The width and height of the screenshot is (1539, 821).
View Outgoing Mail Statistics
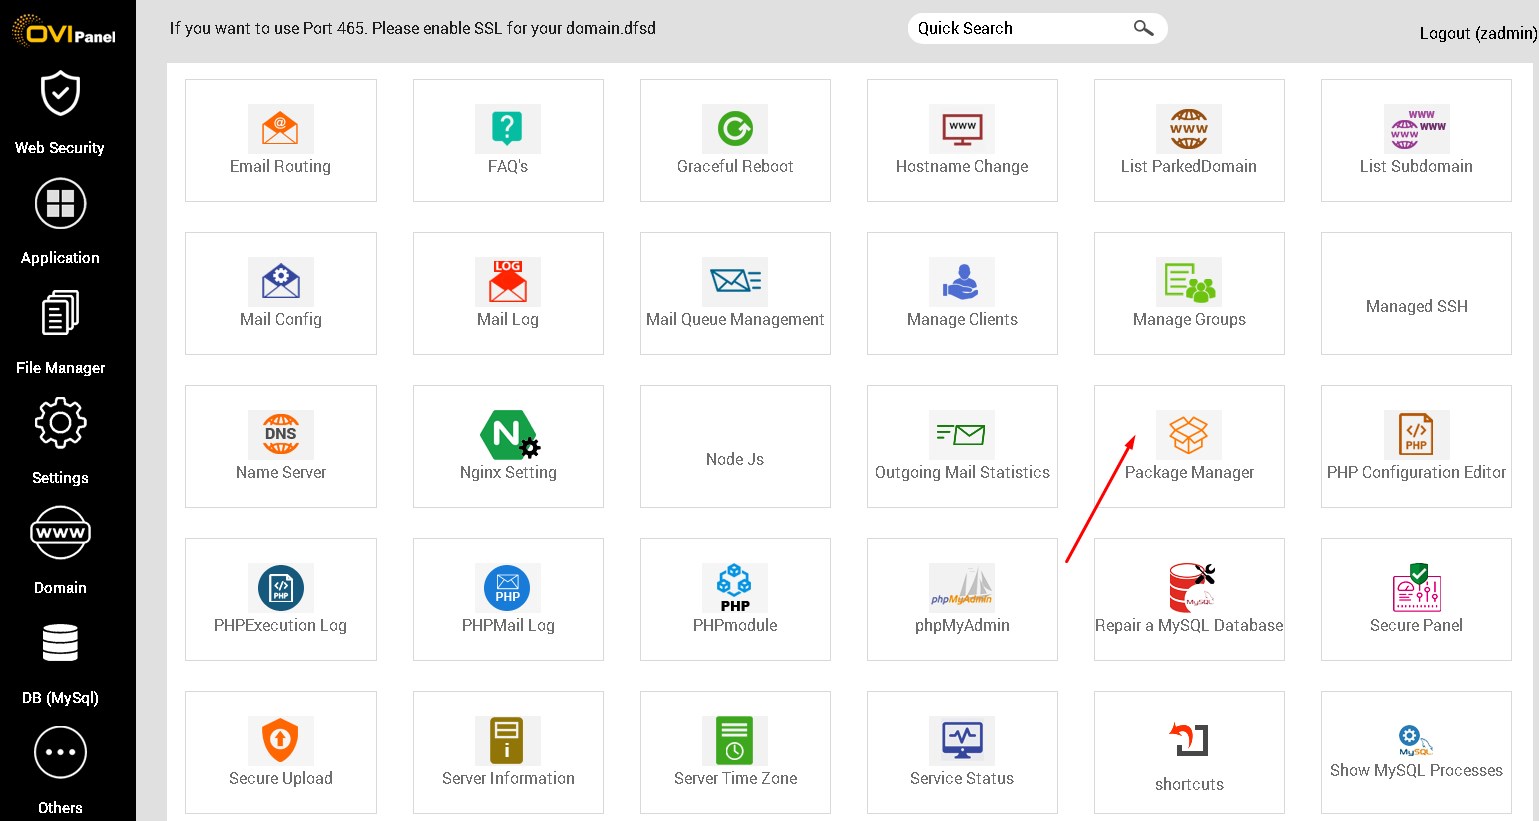point(962,445)
